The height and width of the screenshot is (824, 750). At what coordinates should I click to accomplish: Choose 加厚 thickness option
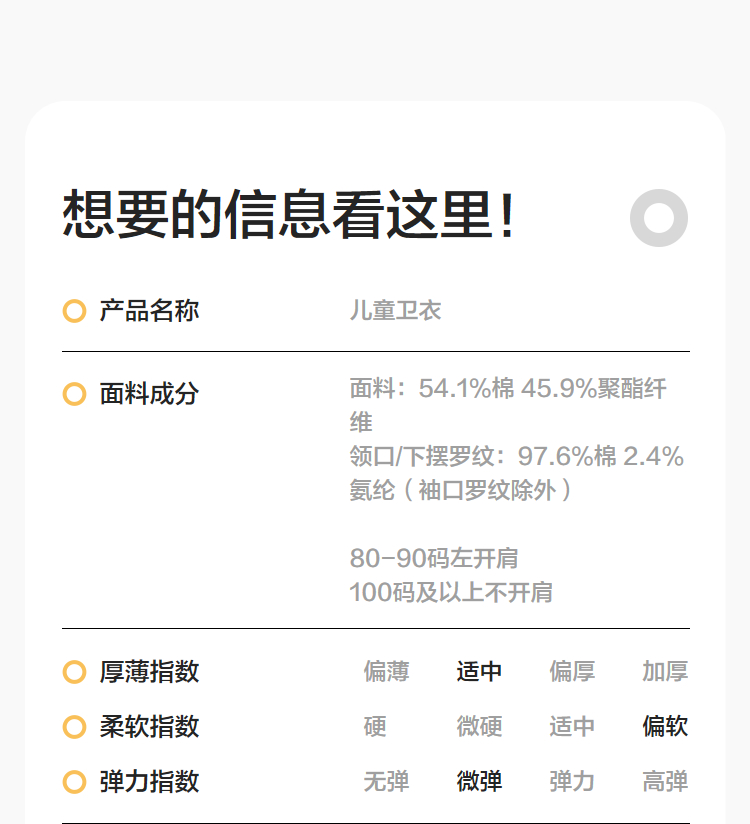[x=665, y=672]
